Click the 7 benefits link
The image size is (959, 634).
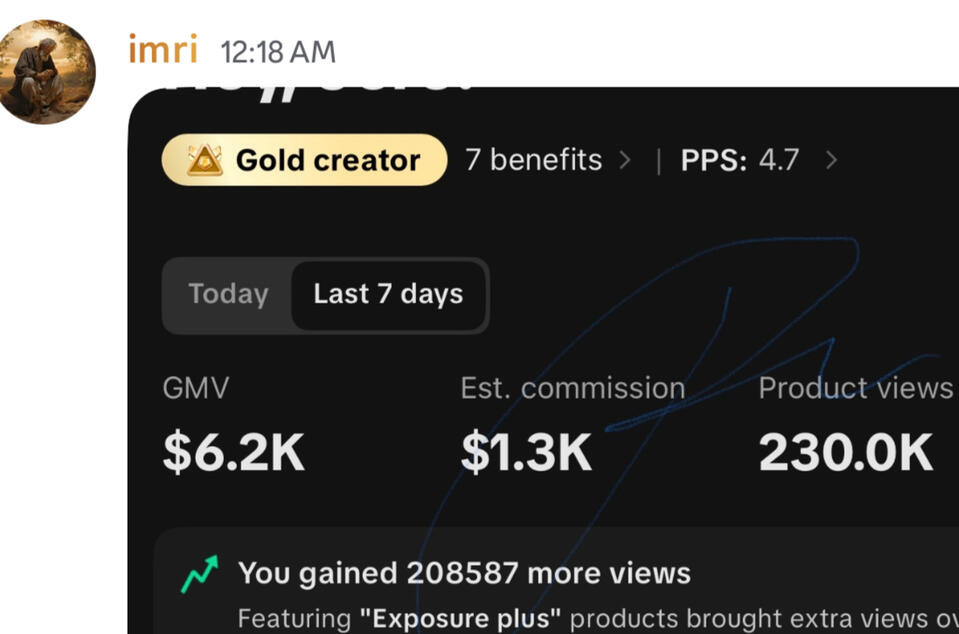point(531,159)
